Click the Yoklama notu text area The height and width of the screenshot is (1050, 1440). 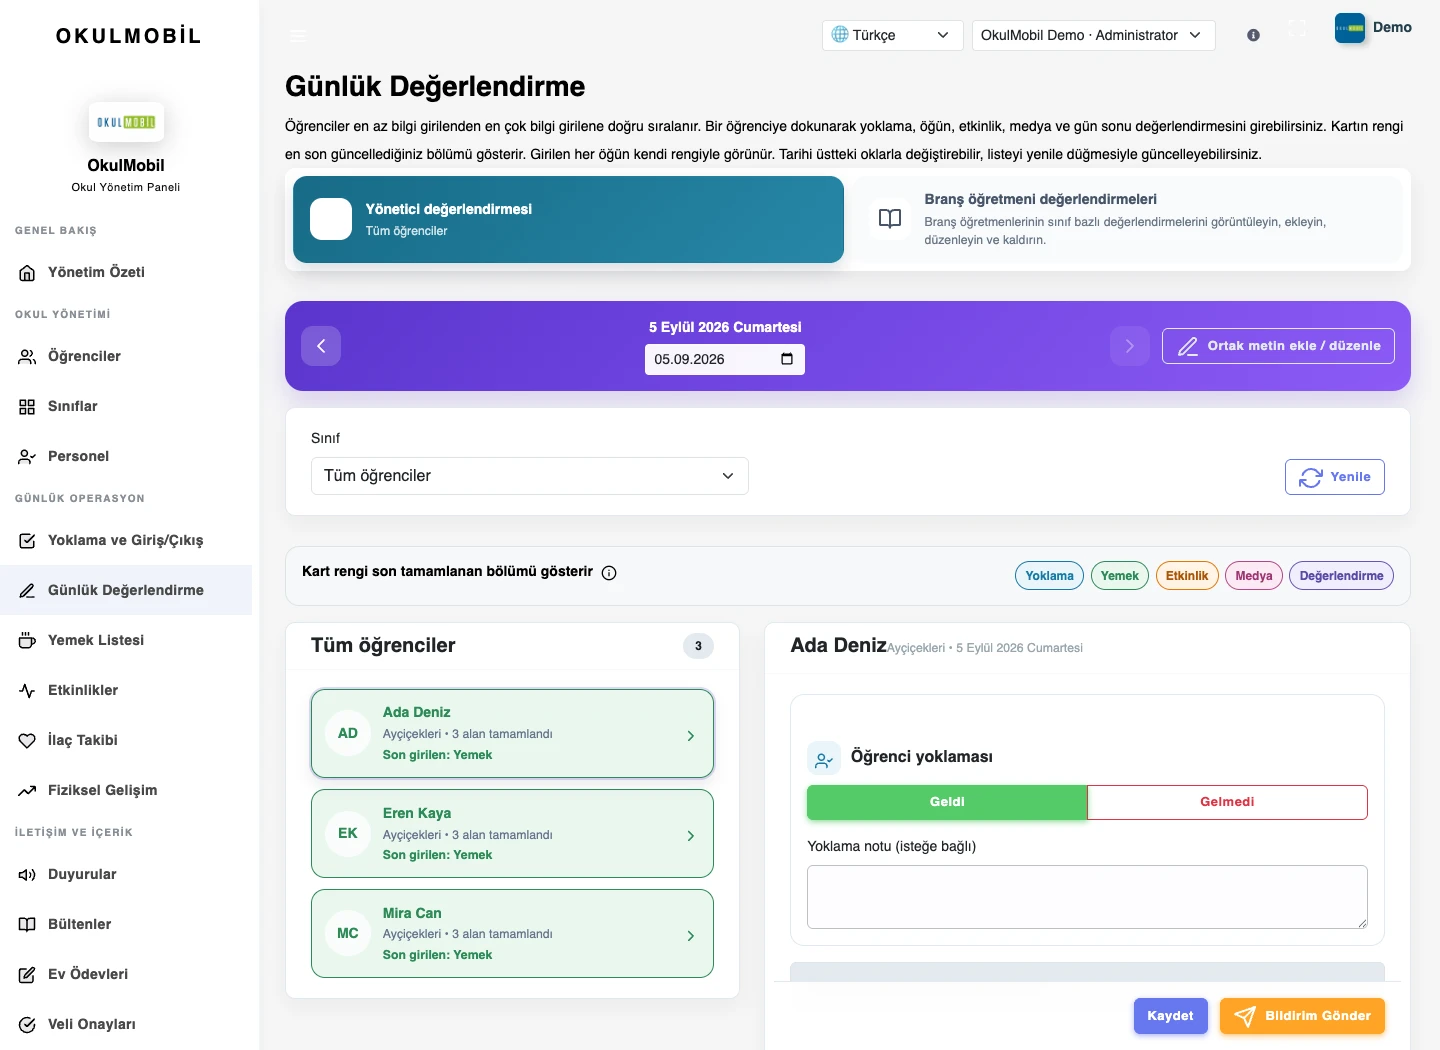[x=1087, y=897]
